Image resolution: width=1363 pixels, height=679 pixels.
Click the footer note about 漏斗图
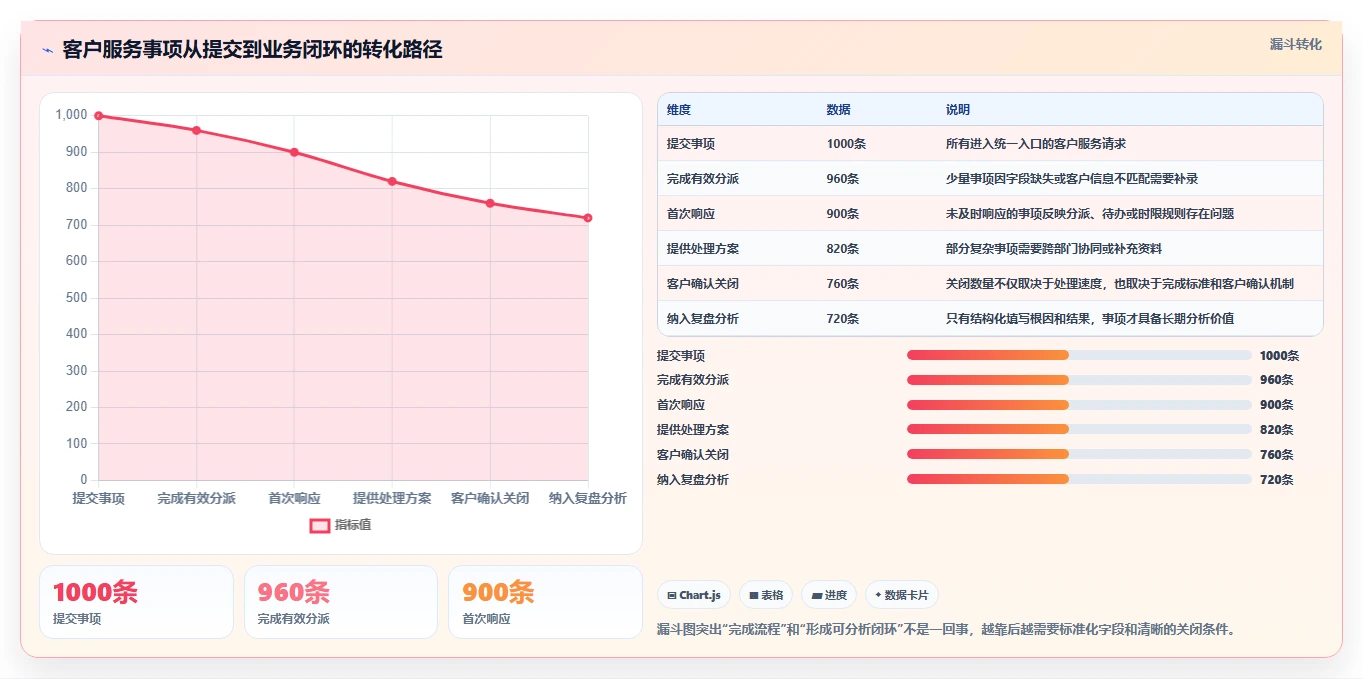(x=947, y=630)
